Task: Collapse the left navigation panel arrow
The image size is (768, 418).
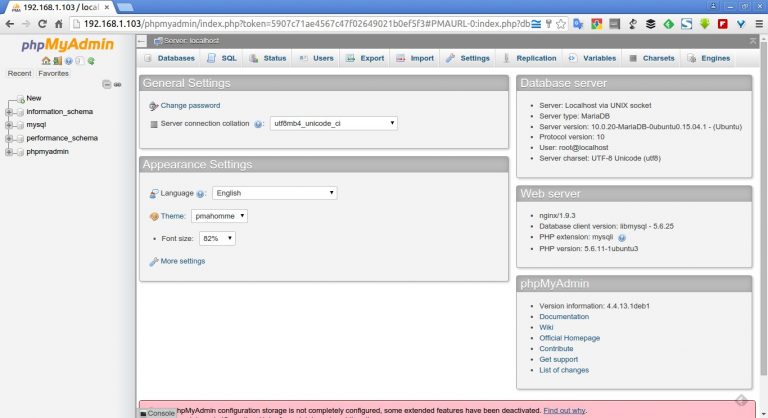Action: click(x=142, y=41)
